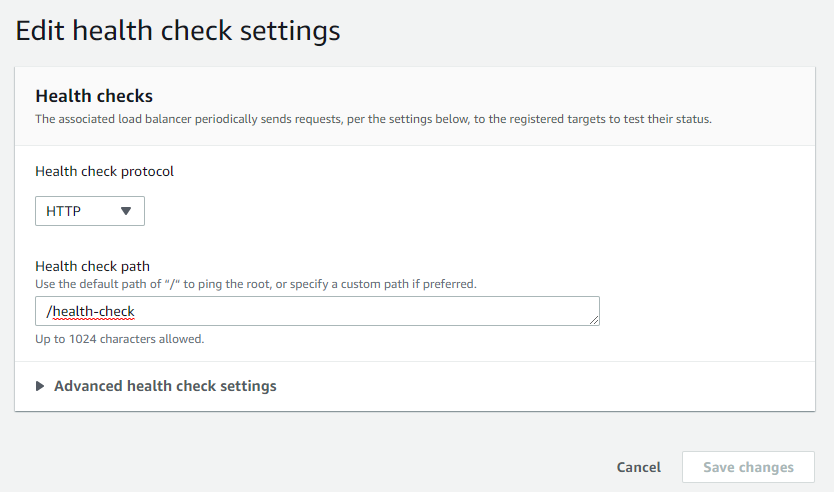Grab the resize handle of the path textarea
This screenshot has width=834, height=492.
(594, 320)
